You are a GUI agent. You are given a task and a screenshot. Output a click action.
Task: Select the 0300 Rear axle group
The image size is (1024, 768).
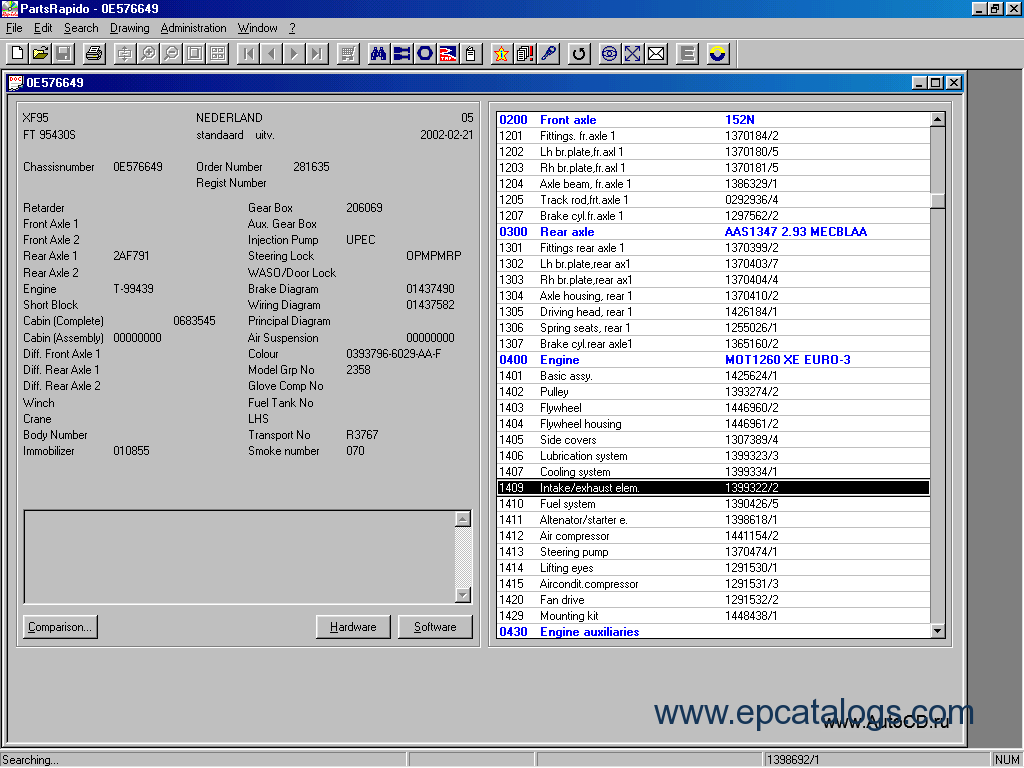[713, 232]
